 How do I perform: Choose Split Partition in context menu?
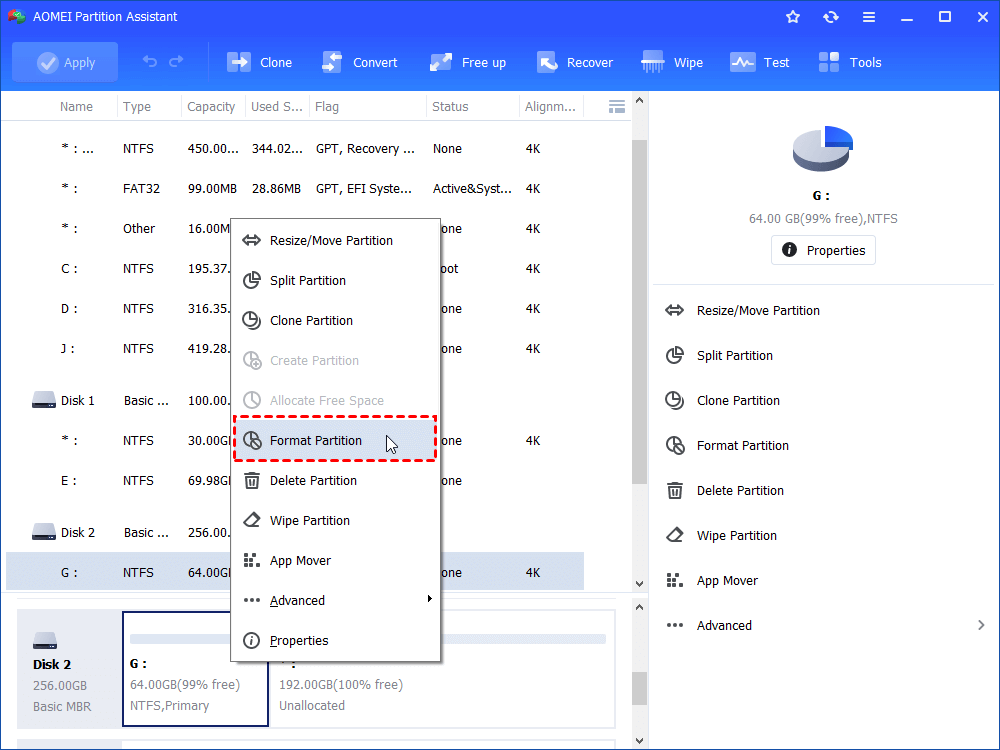tap(335, 281)
